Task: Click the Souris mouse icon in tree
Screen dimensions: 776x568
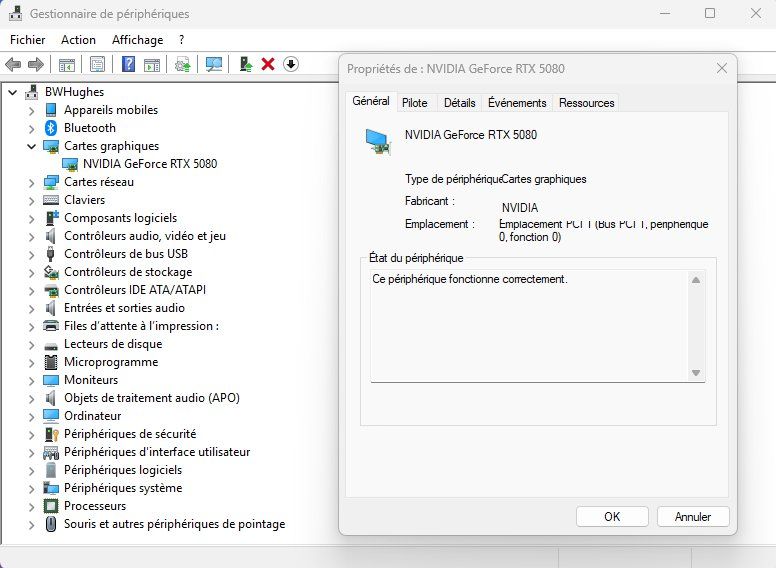Action: (x=50, y=524)
